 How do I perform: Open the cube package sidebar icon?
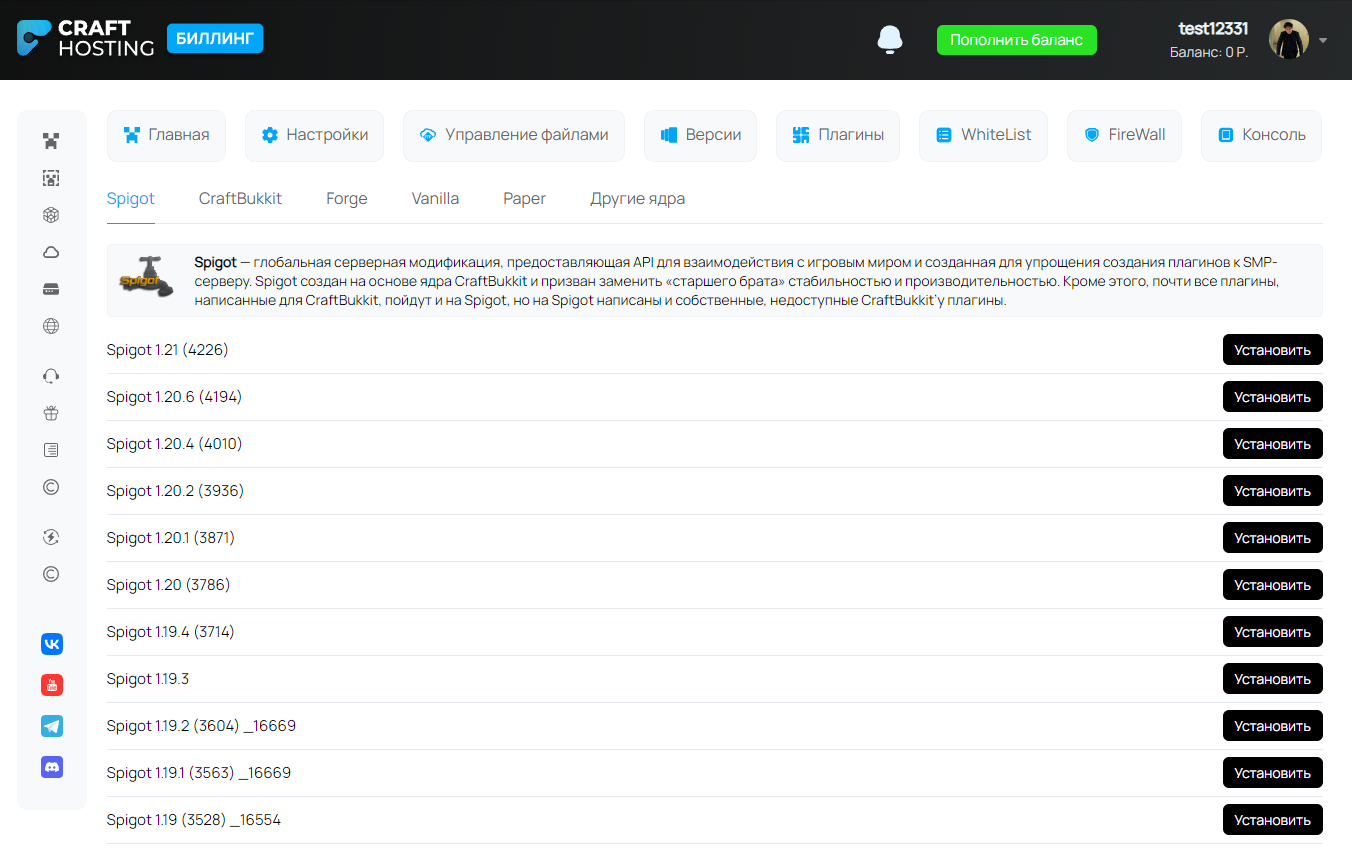point(51,215)
